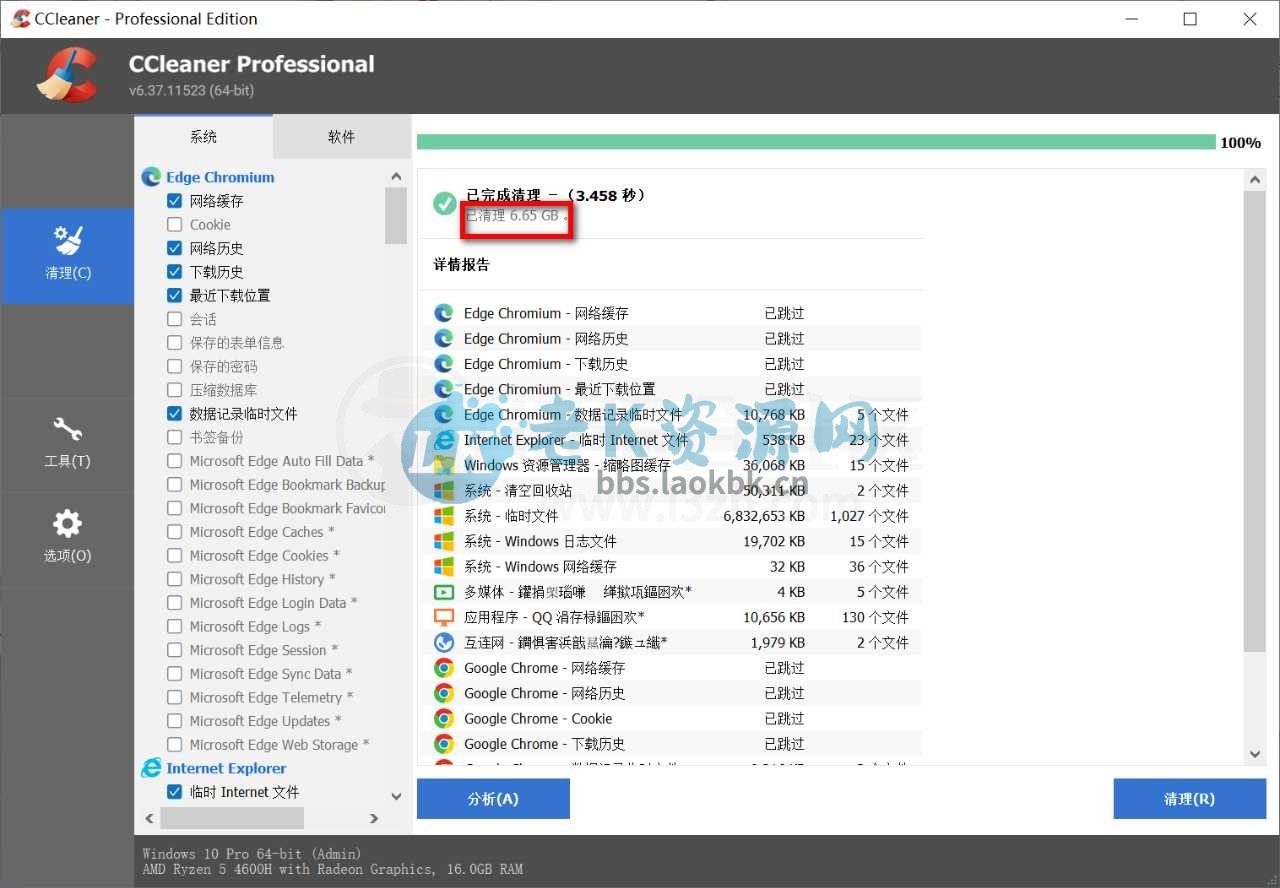
Task: Select the Google Chrome - 网络缓存 icon
Action: [x=444, y=668]
